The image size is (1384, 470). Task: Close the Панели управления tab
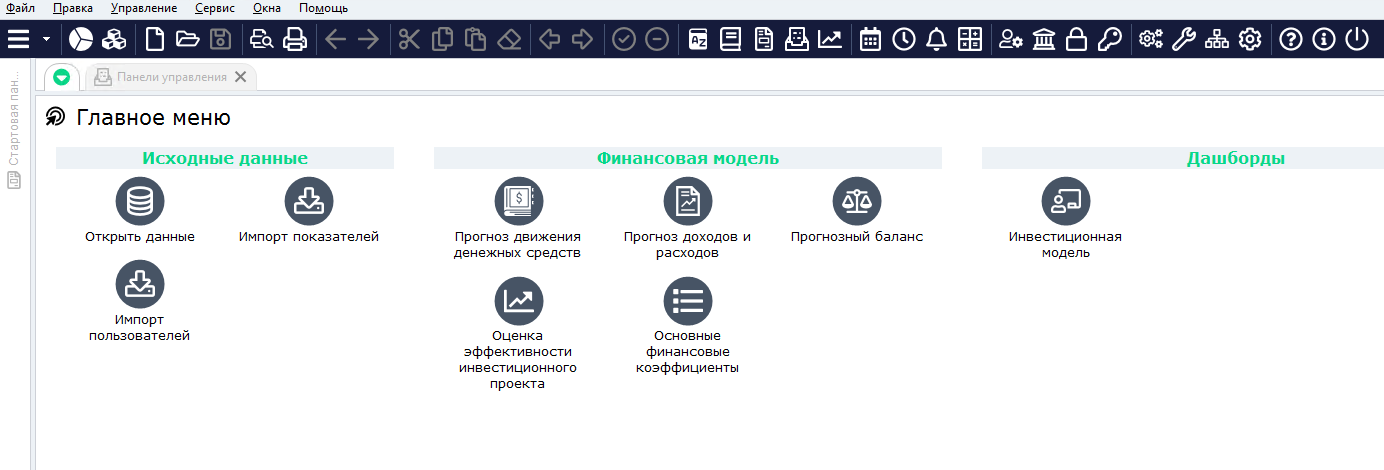pyautogui.click(x=240, y=77)
